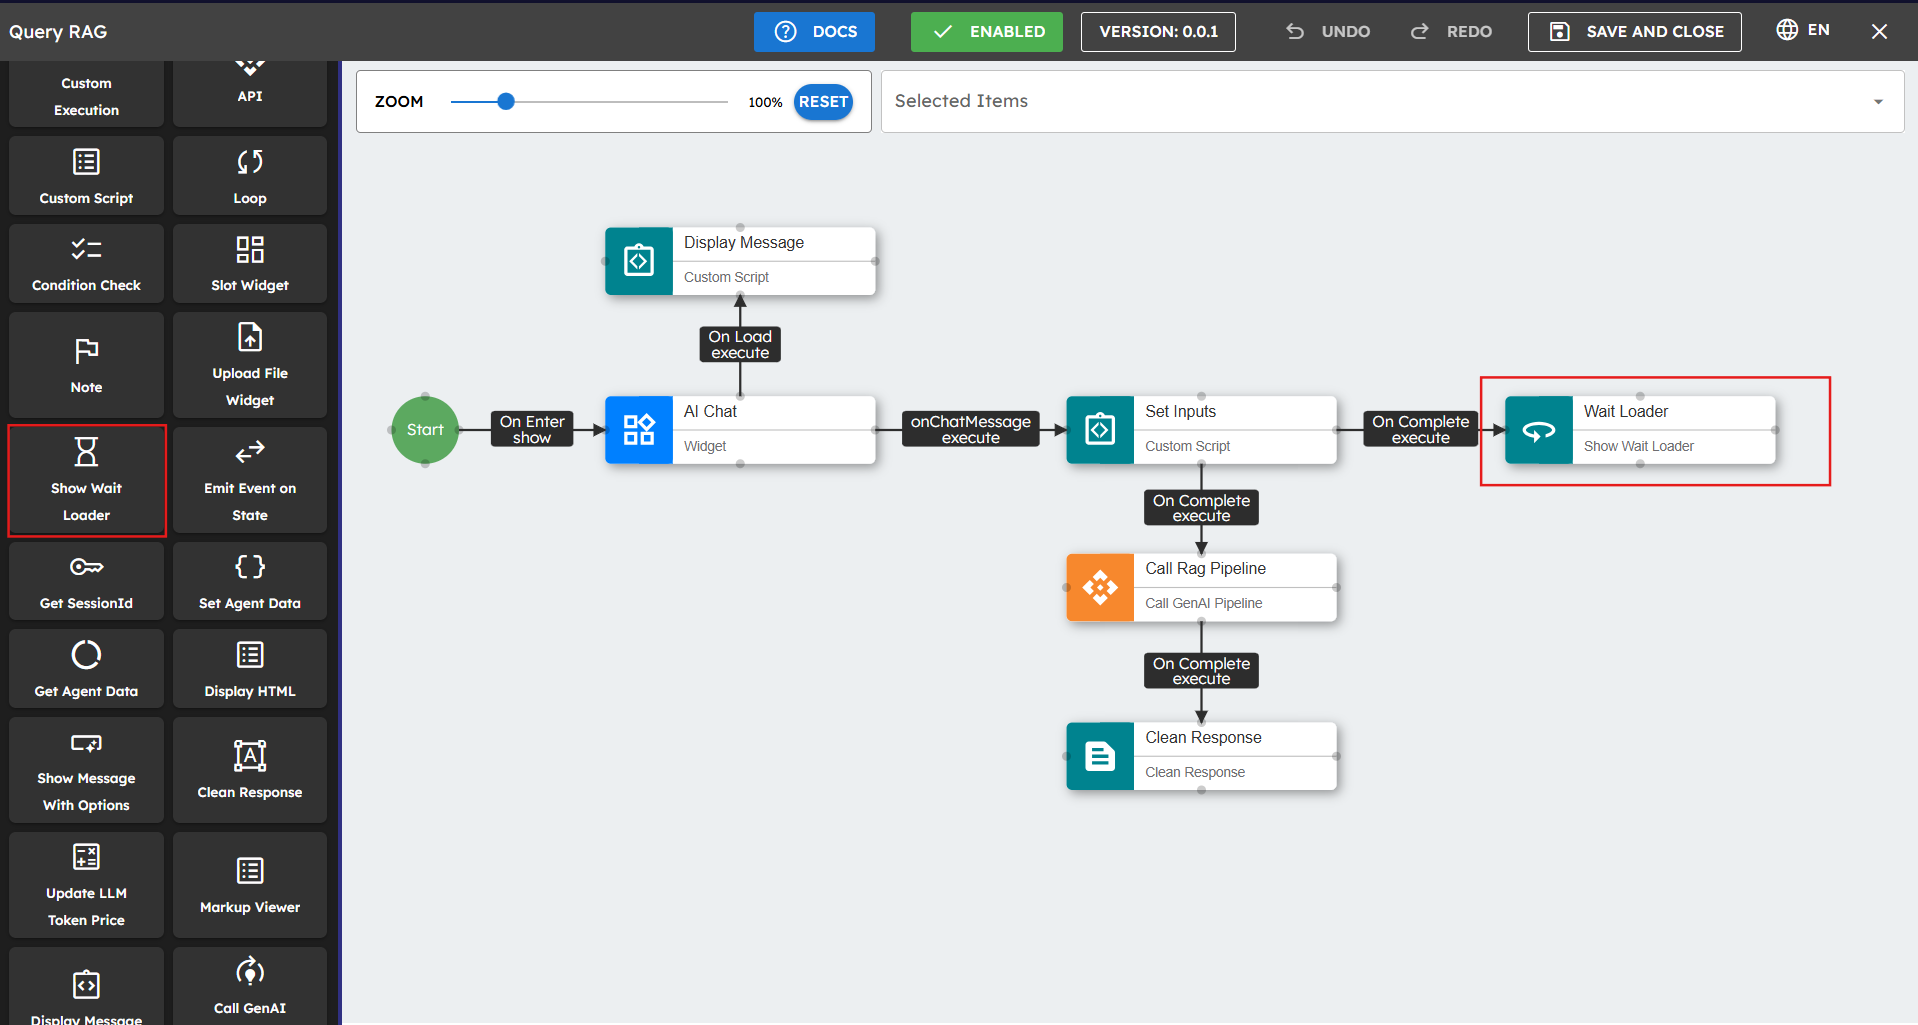Pick the Slot Widget tool
The width and height of the screenshot is (1918, 1025).
pos(249,263)
